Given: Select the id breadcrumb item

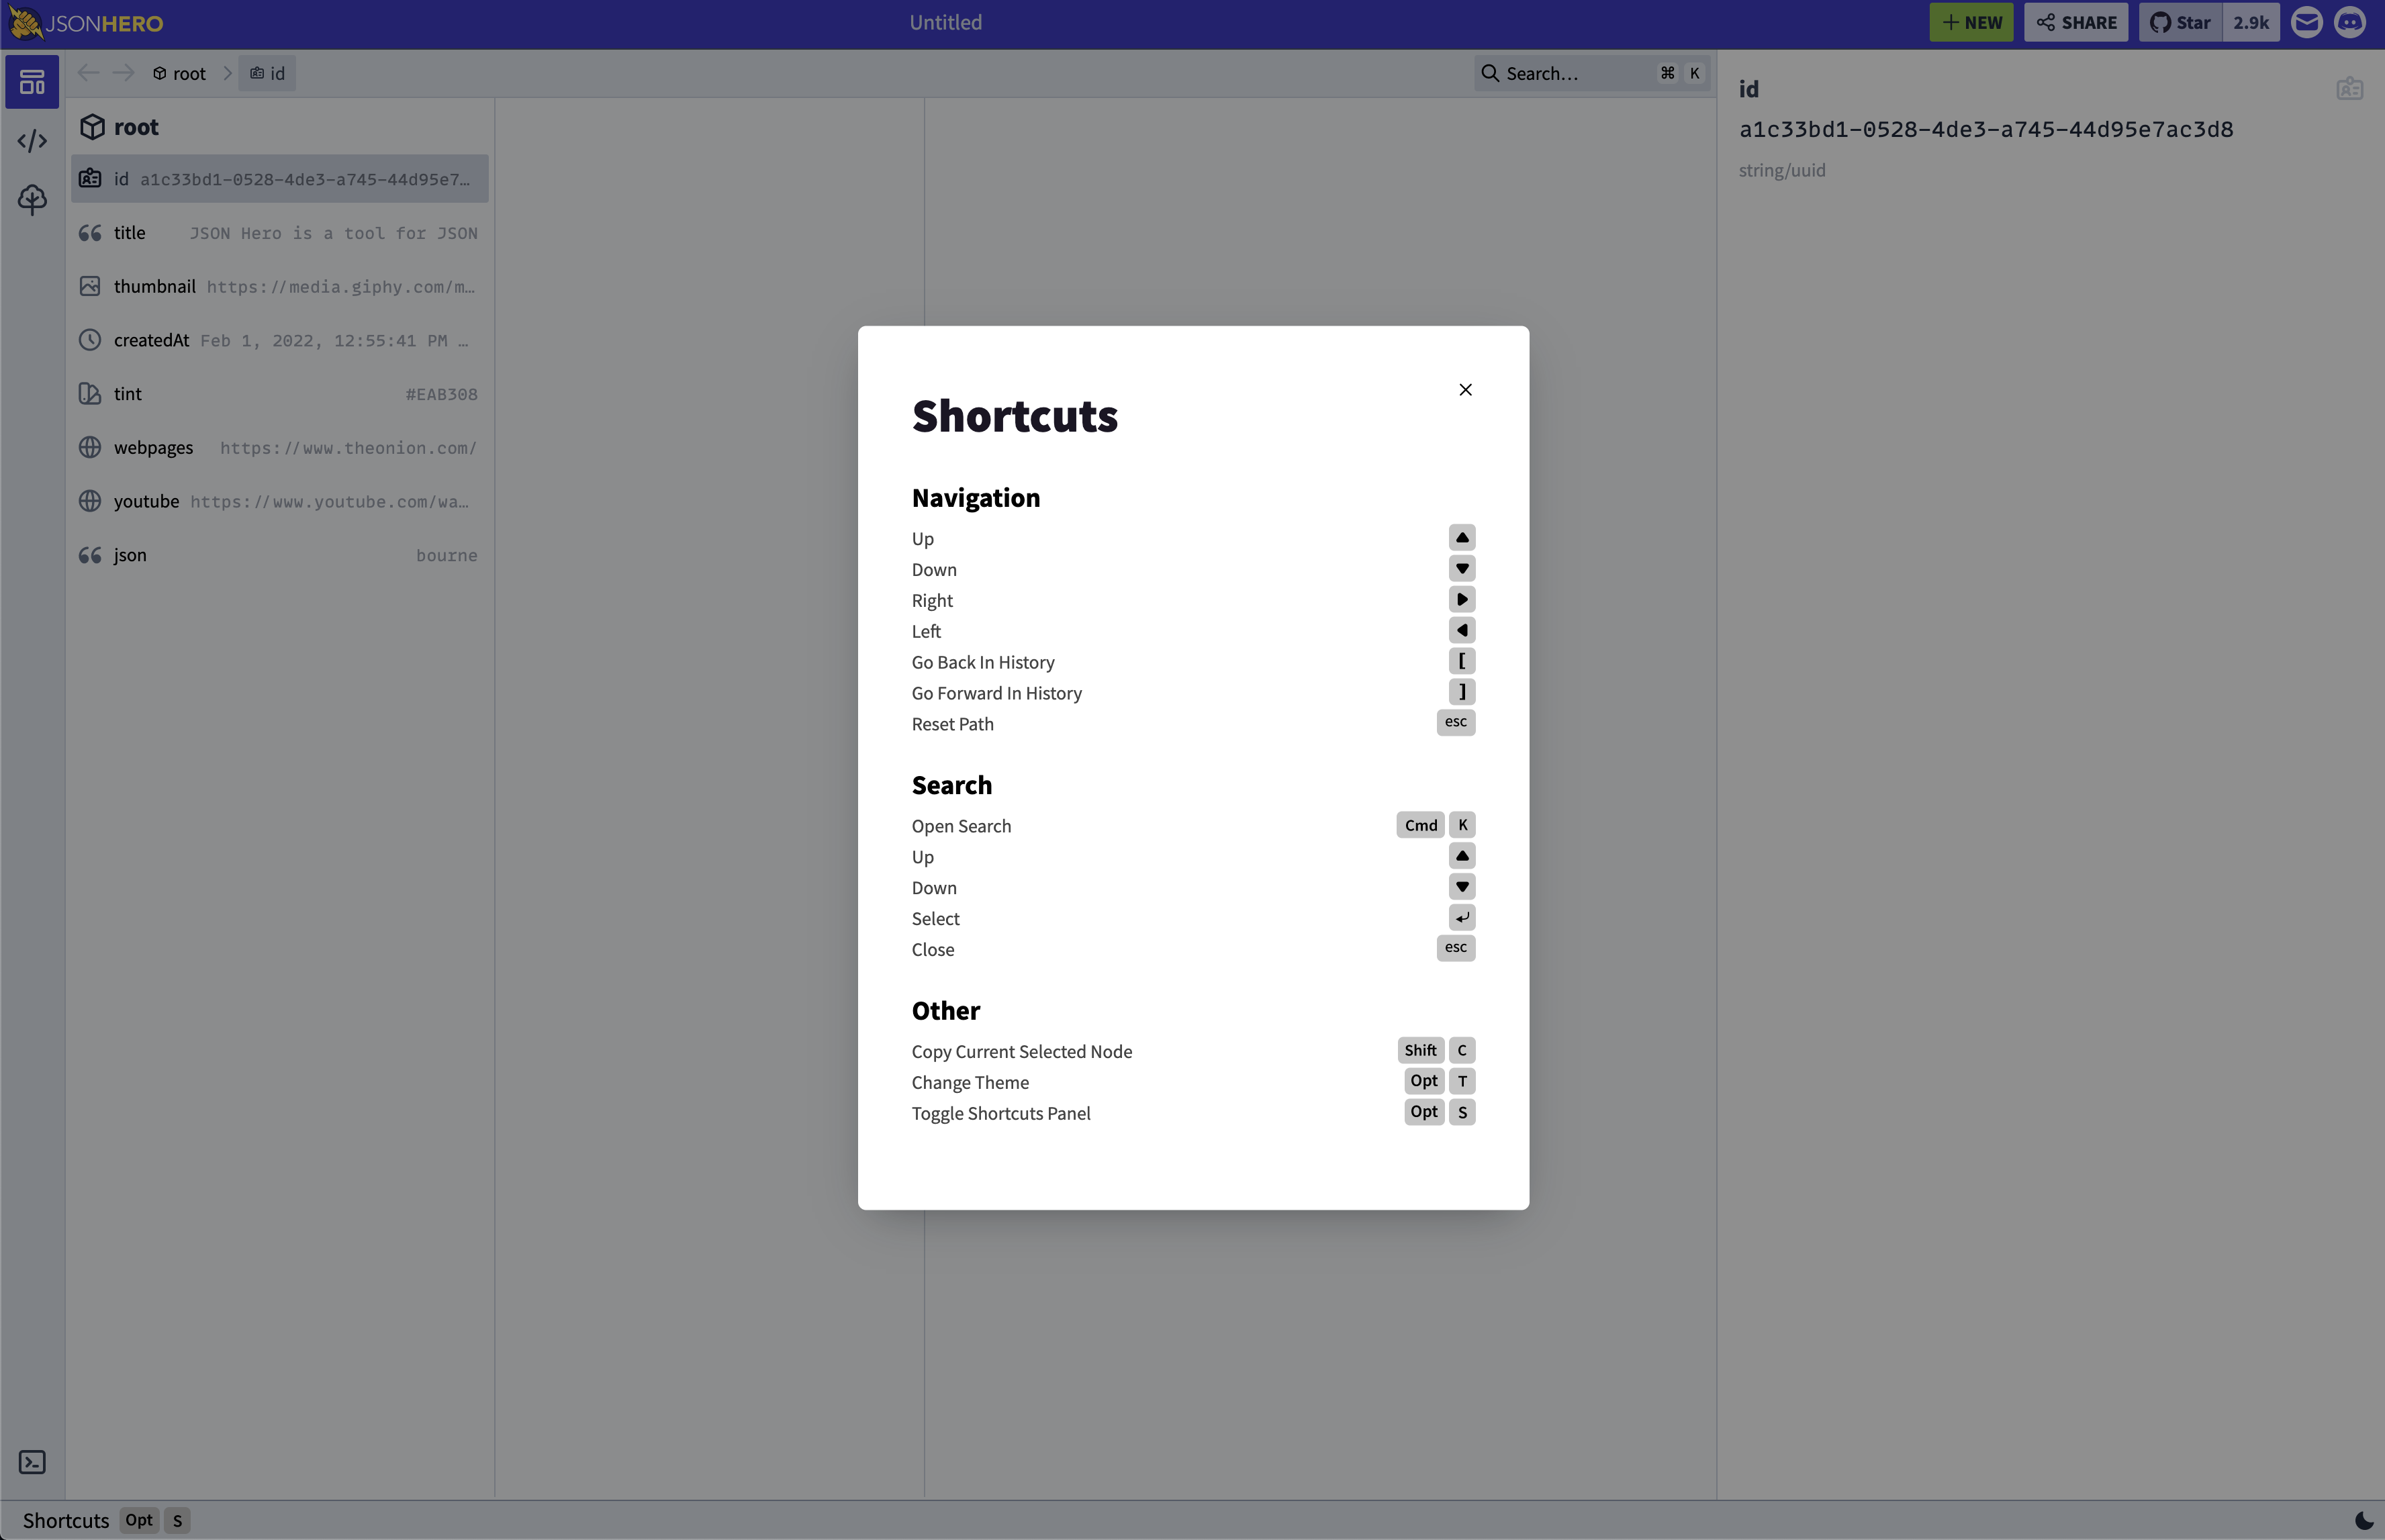Looking at the screenshot, I should [267, 73].
